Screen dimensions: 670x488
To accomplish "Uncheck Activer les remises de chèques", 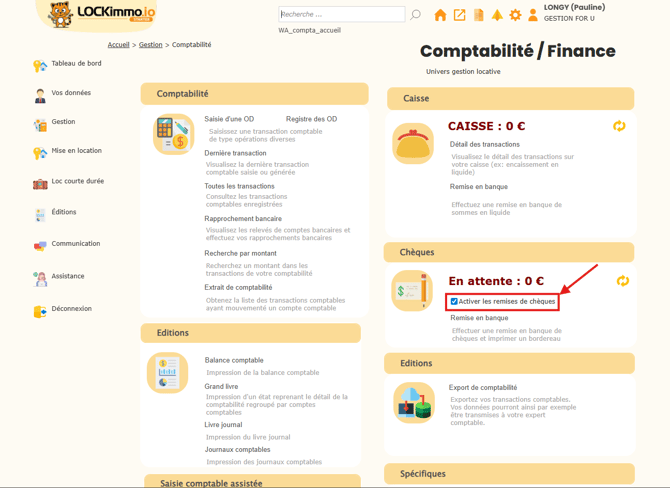I will [454, 301].
